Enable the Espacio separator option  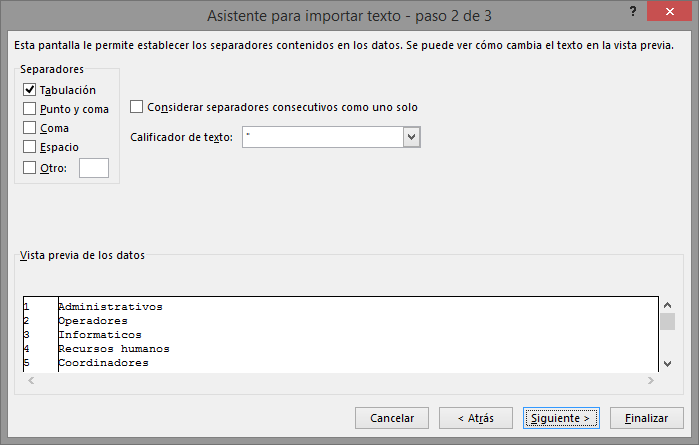point(30,147)
